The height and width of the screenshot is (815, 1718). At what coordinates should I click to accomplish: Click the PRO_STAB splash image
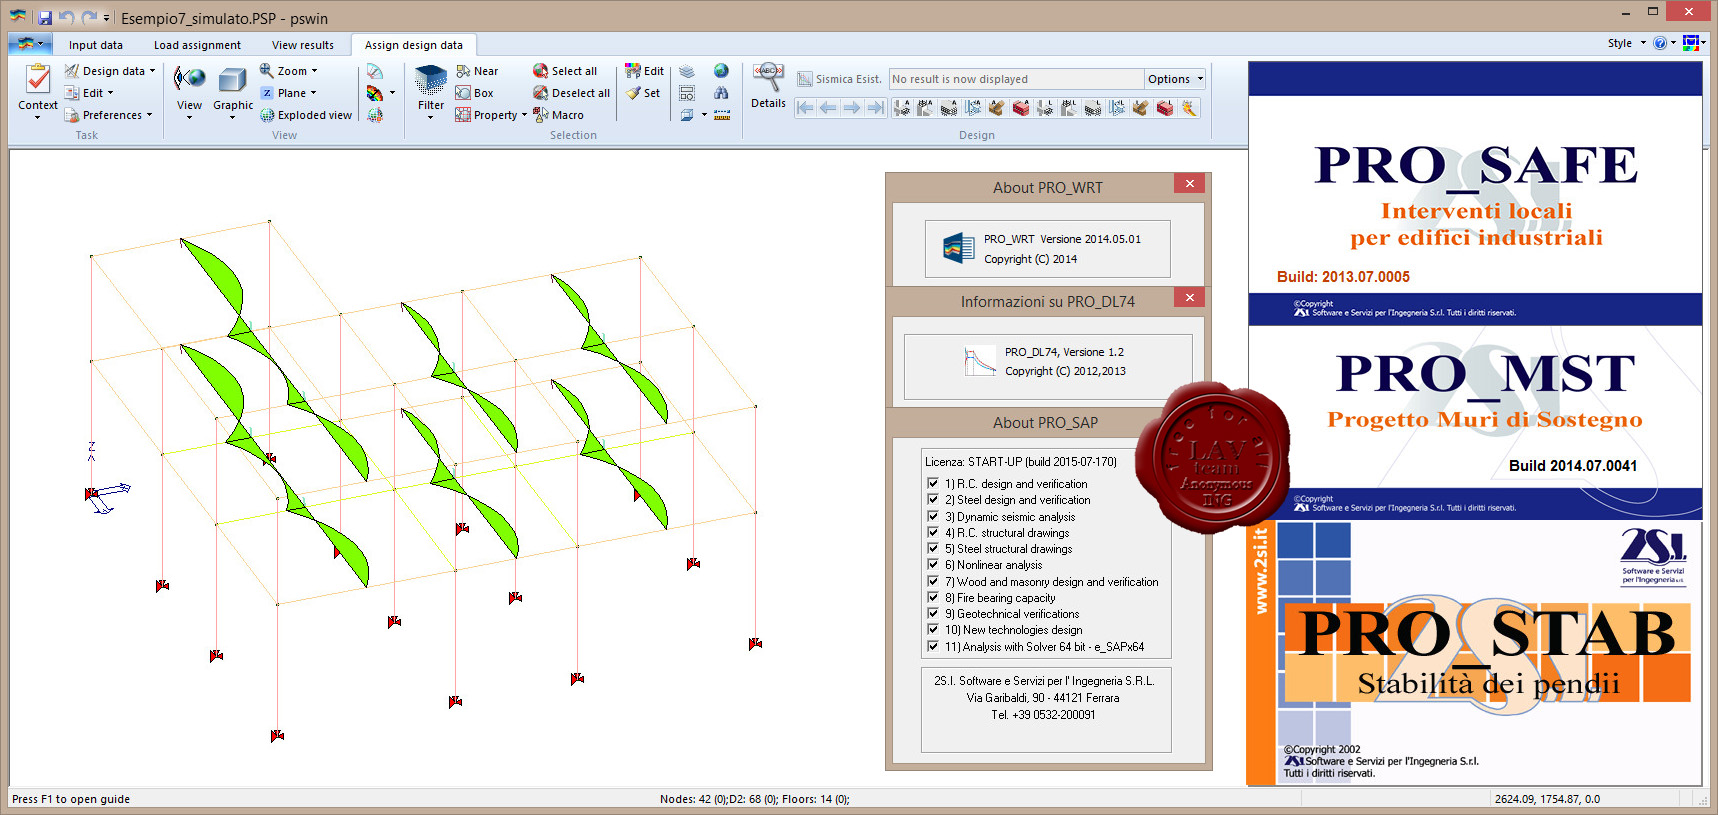(x=1474, y=653)
